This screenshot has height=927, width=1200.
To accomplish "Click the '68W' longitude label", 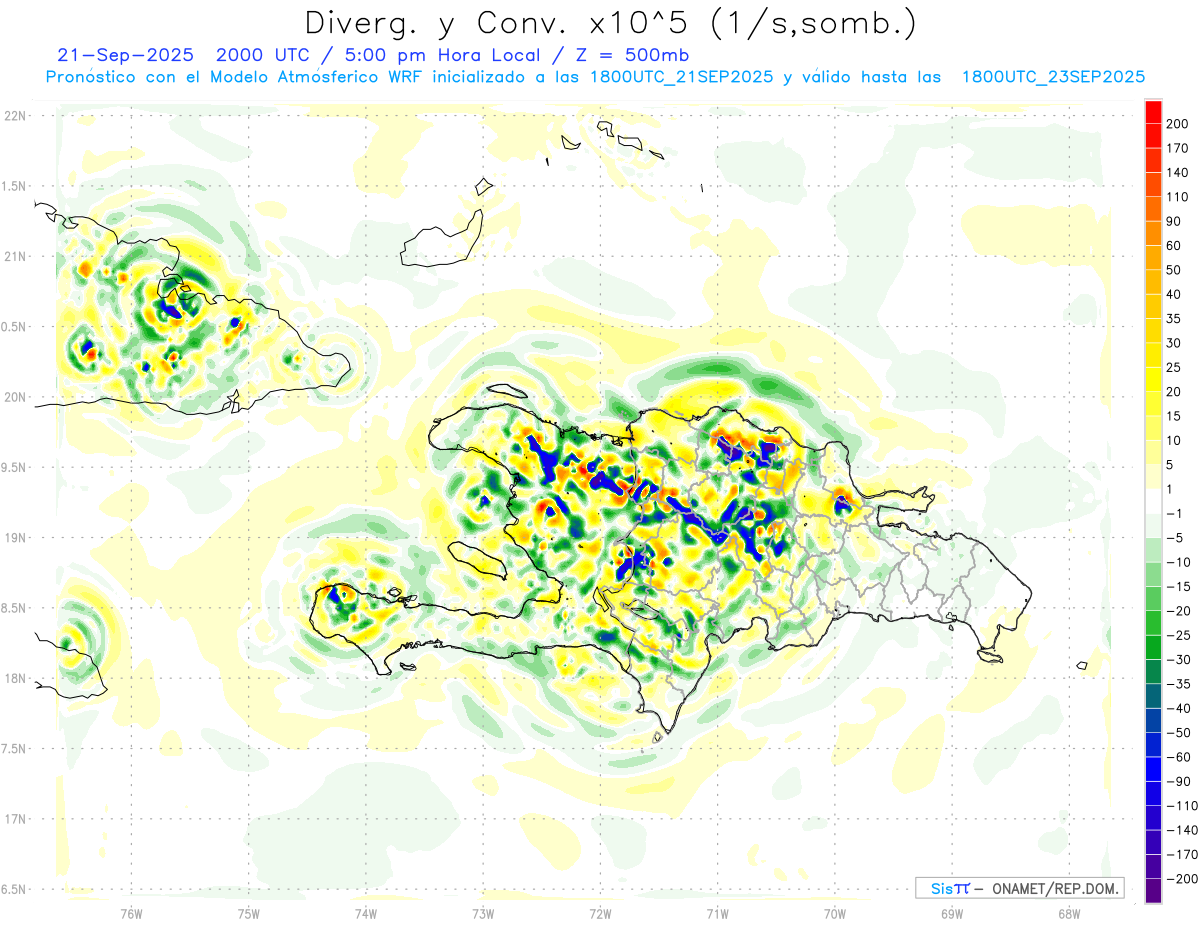I will pos(1069,913).
